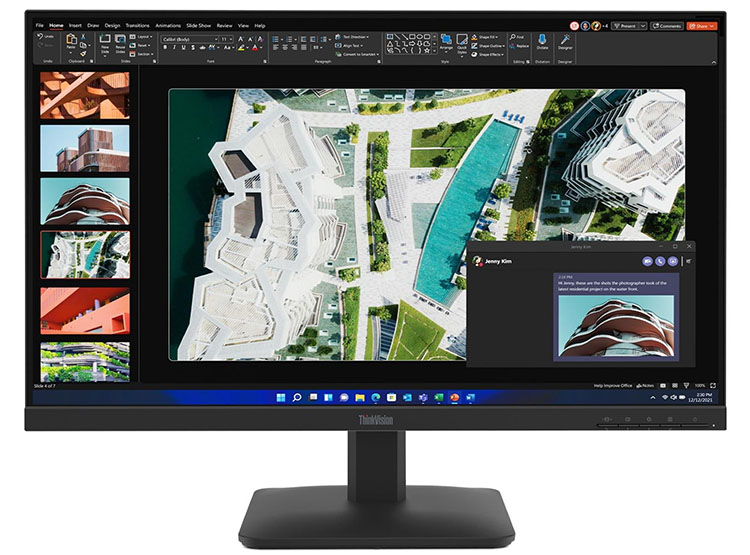Click the Cut scissors icon
This screenshot has width=750, height=555.
(83, 36)
